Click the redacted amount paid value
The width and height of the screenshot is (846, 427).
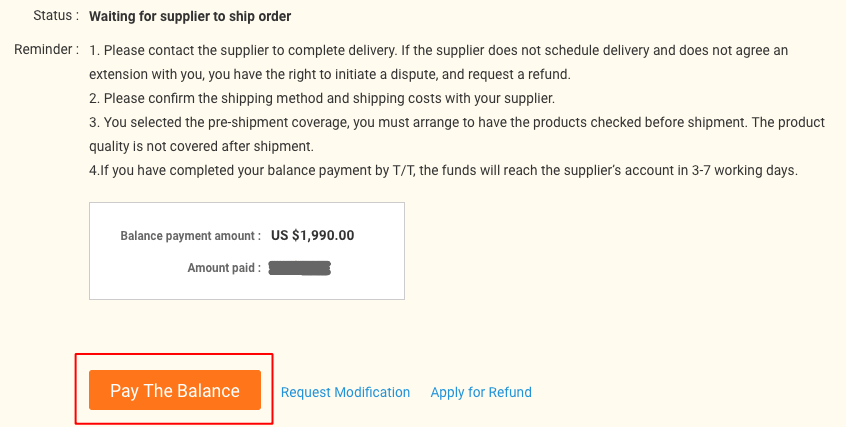[x=299, y=268]
